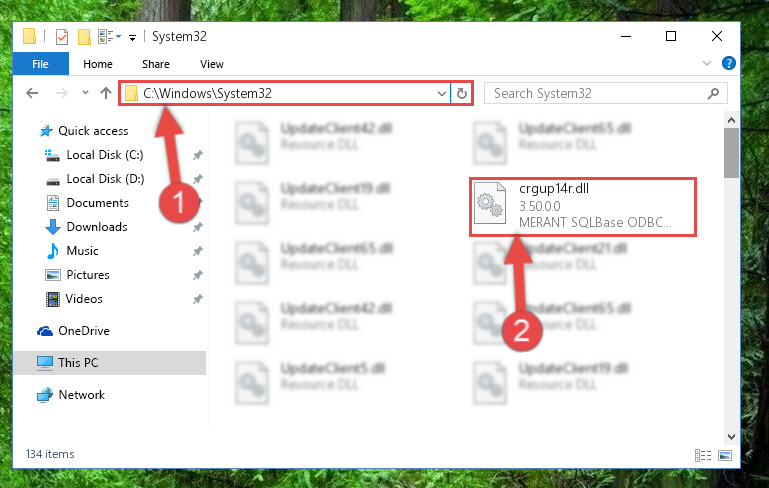Switch to Details view layout icon
The image size is (769, 488).
tap(703, 455)
